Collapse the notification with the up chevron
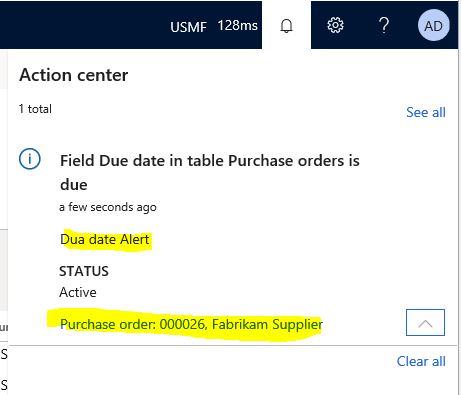The image size is (461, 395). [x=425, y=322]
